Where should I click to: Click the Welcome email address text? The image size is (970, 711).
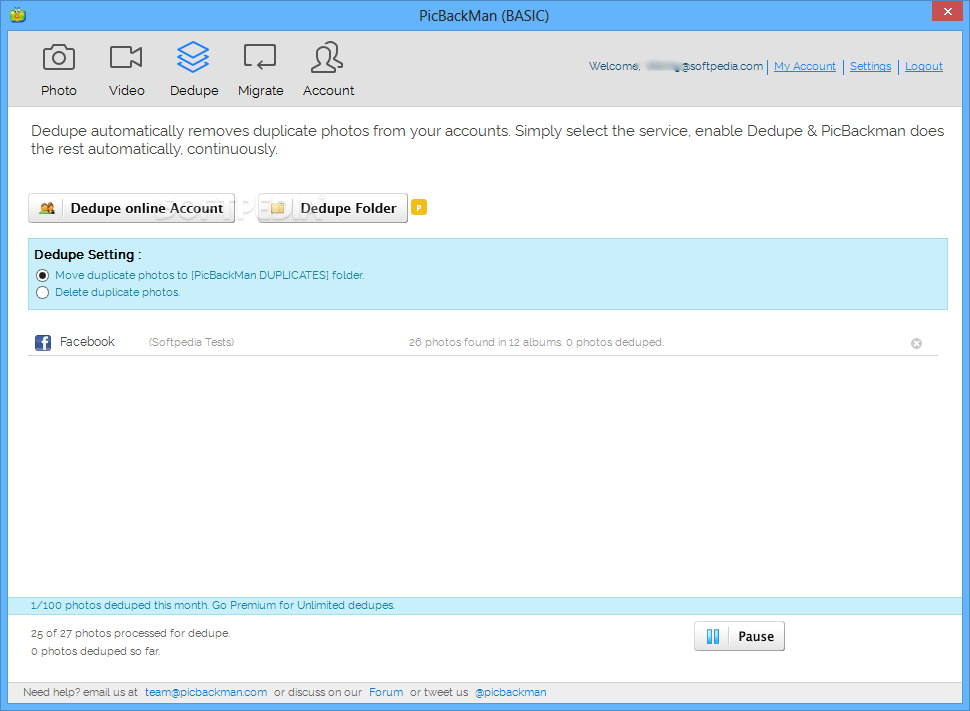click(705, 66)
